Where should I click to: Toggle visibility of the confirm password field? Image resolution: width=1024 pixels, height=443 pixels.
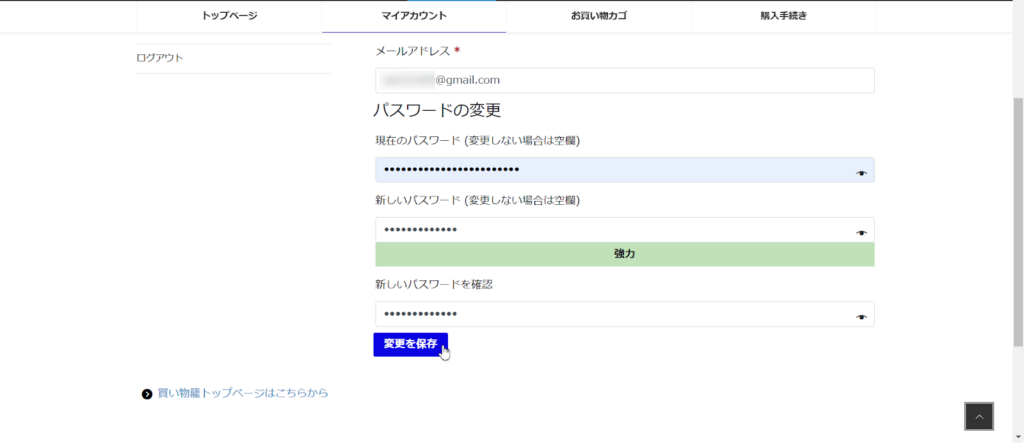click(861, 317)
